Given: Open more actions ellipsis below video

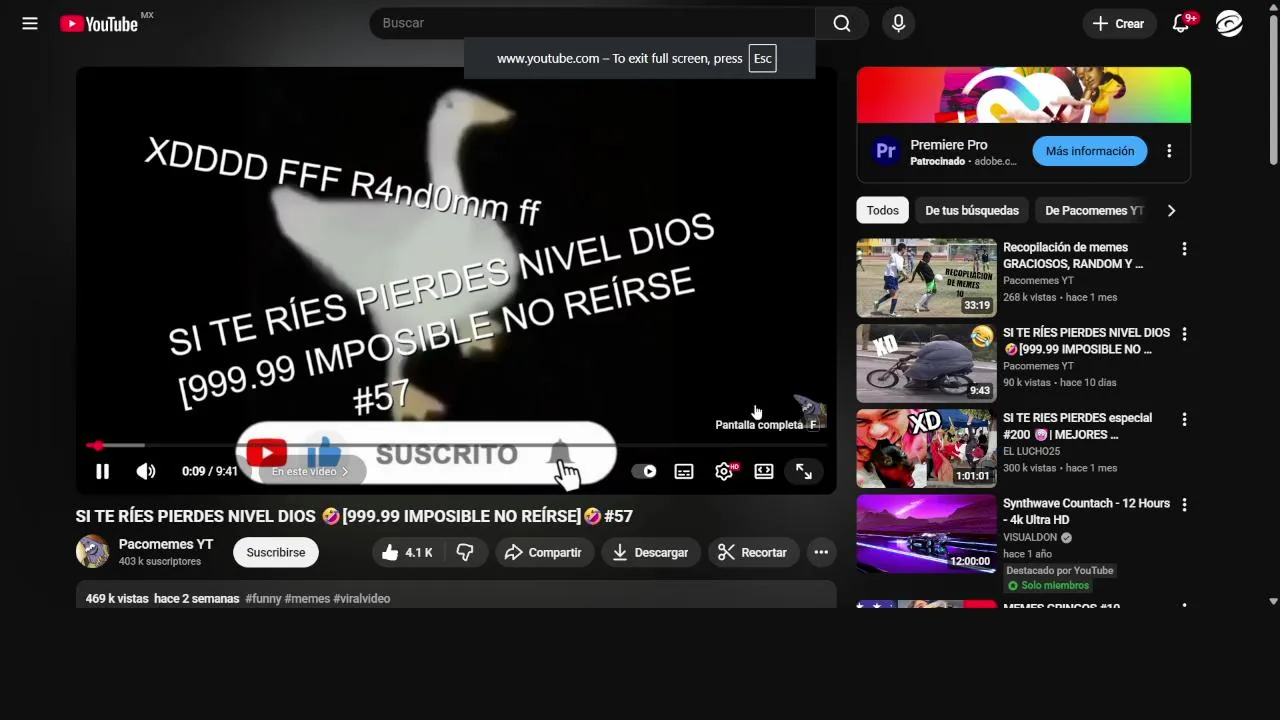Looking at the screenshot, I should 821,552.
